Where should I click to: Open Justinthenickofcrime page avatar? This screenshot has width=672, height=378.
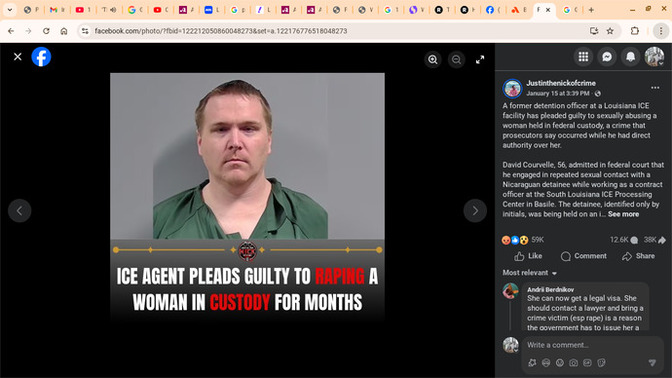click(x=512, y=88)
